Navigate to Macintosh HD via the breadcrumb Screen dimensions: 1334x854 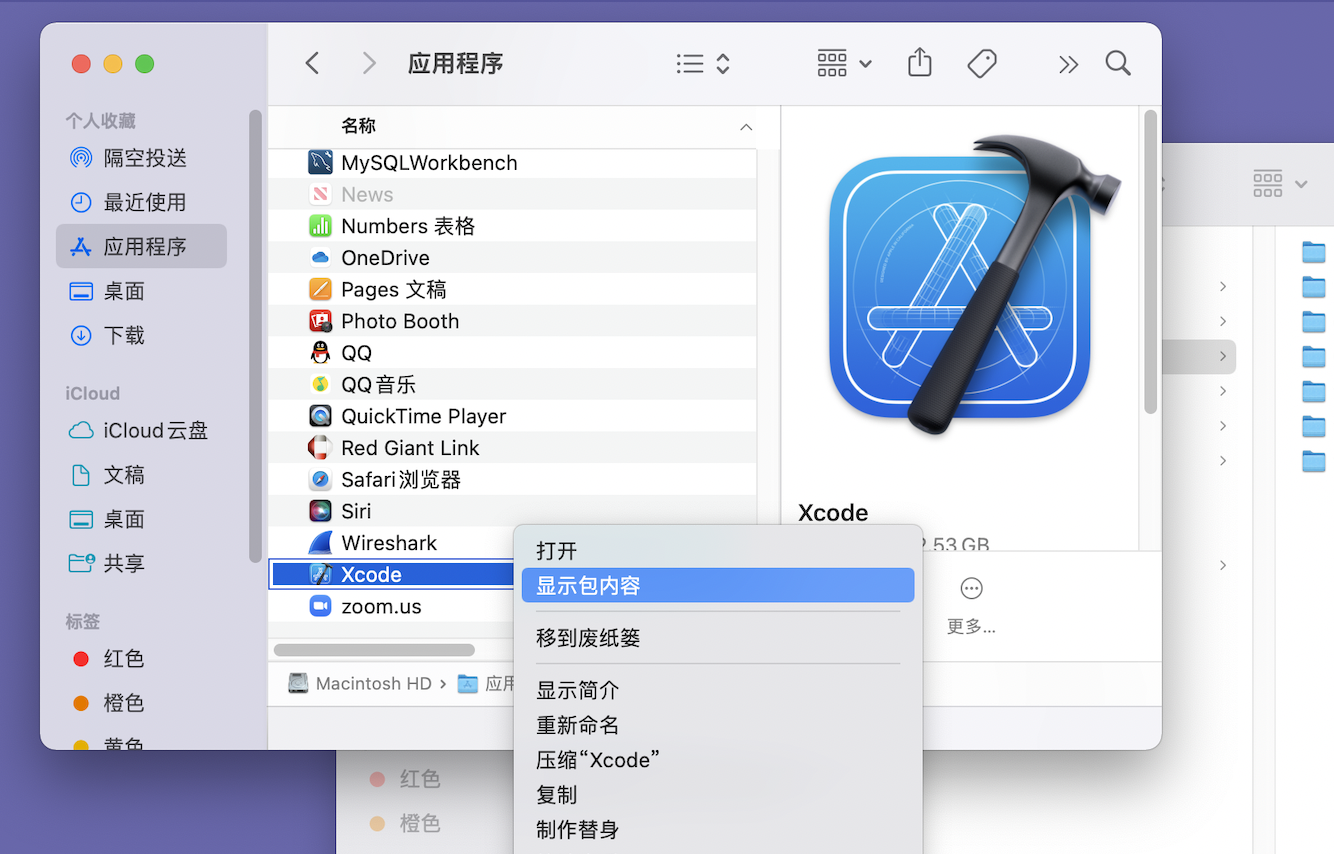point(373,683)
